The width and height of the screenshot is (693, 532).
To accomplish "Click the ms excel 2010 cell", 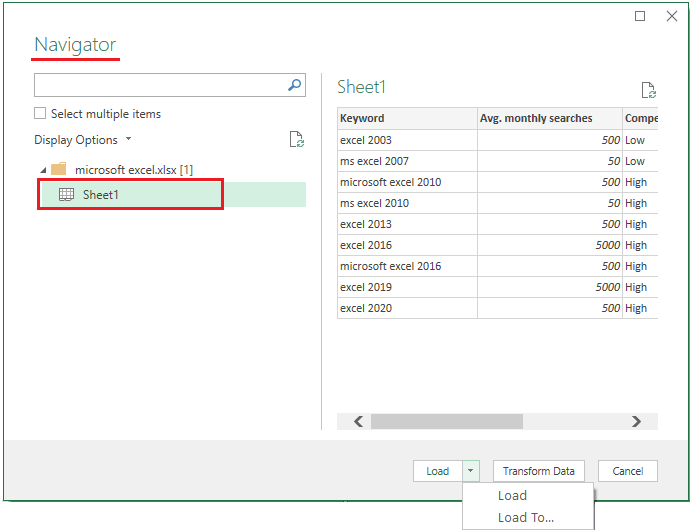I will click(x=407, y=203).
